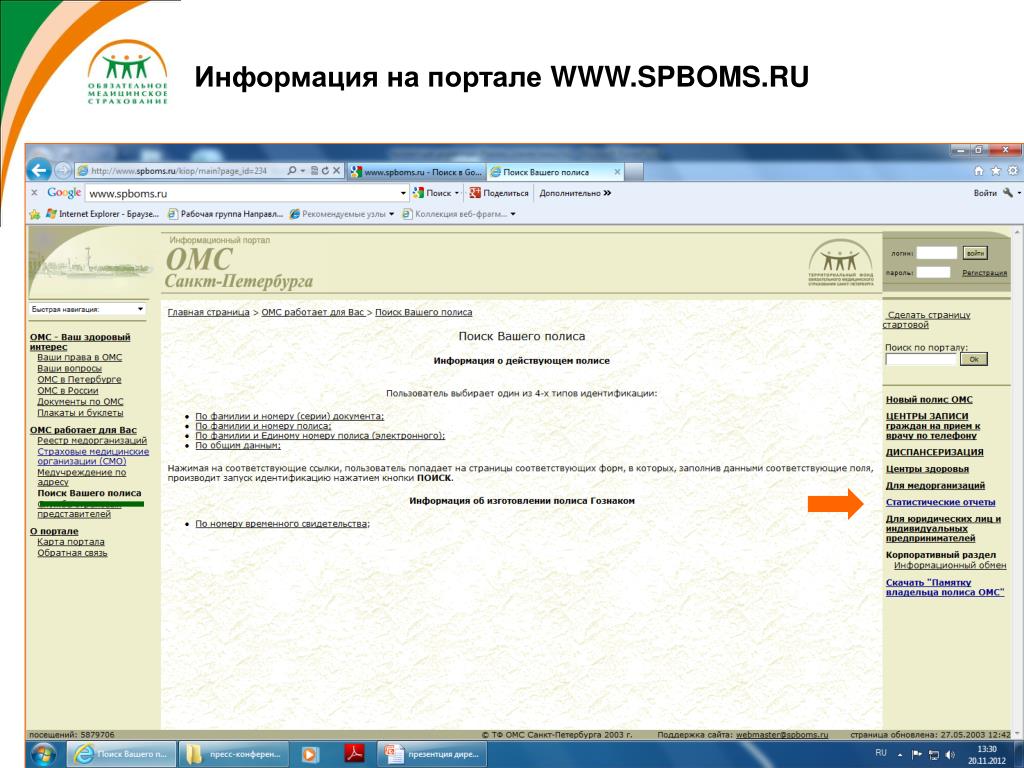Open 'Новый полис ОМС' link
The height and width of the screenshot is (768, 1024).
(929, 400)
